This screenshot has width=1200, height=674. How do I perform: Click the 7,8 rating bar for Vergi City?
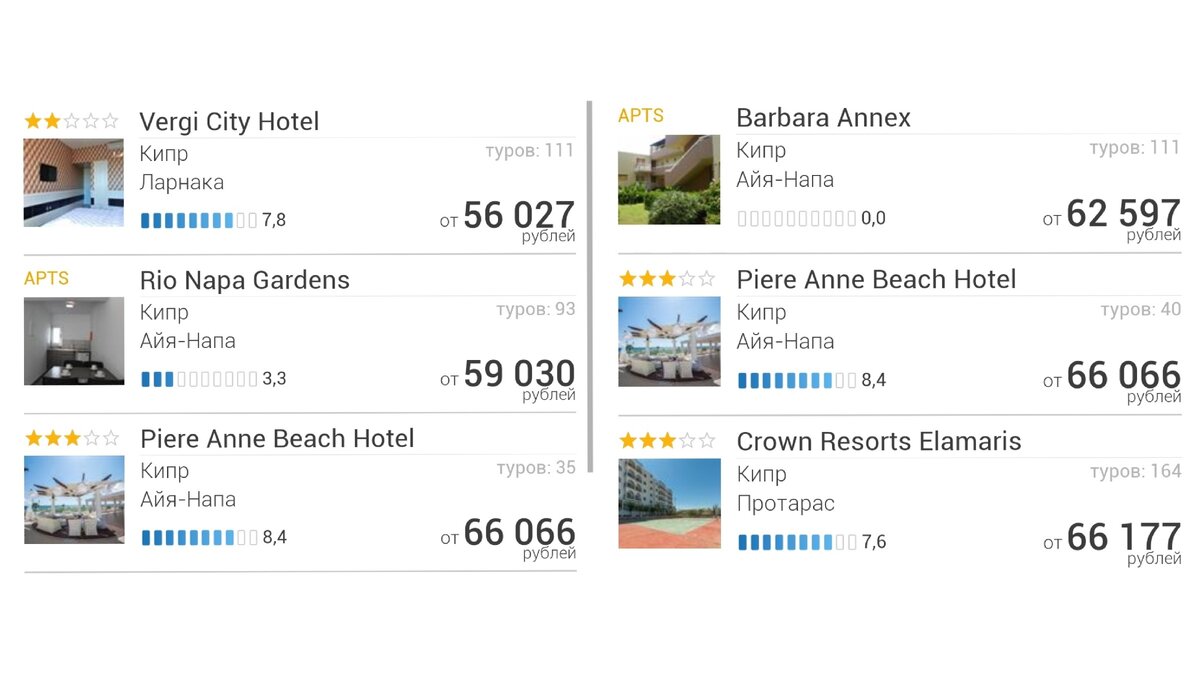pyautogui.click(x=198, y=220)
